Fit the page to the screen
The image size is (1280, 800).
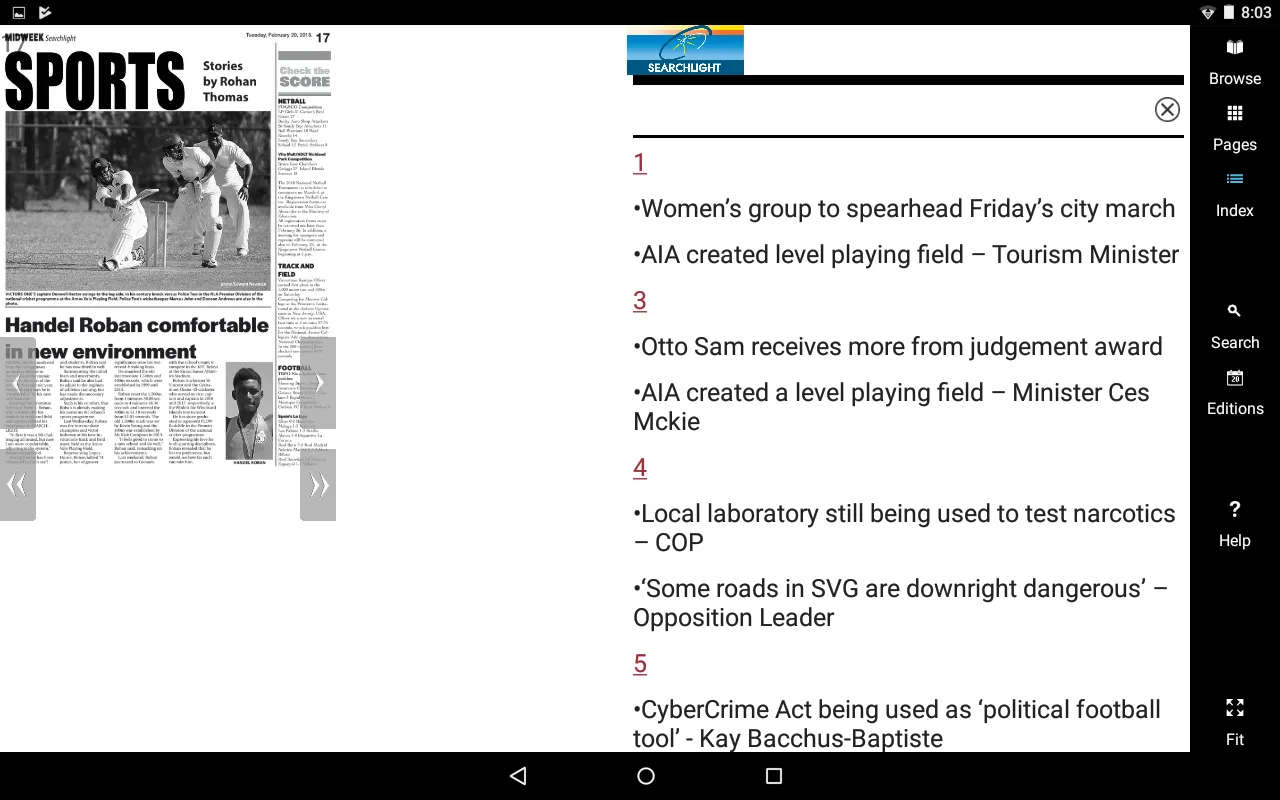[x=1234, y=722]
